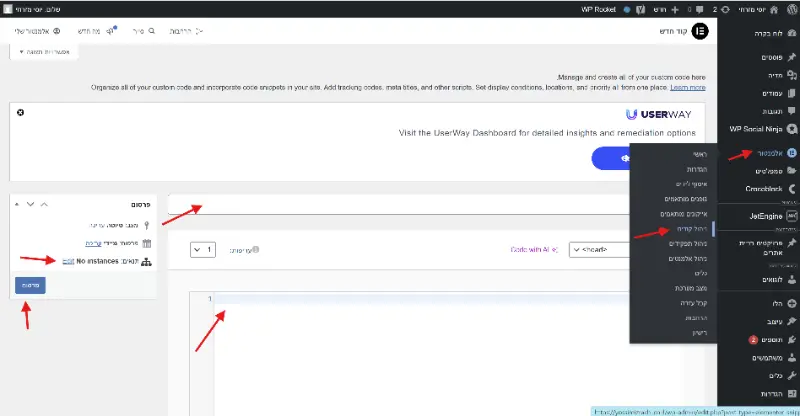Viewport: 800px width, 416px height.
Task: Edit conditions link next to 'No instances'
Action: pos(68,261)
